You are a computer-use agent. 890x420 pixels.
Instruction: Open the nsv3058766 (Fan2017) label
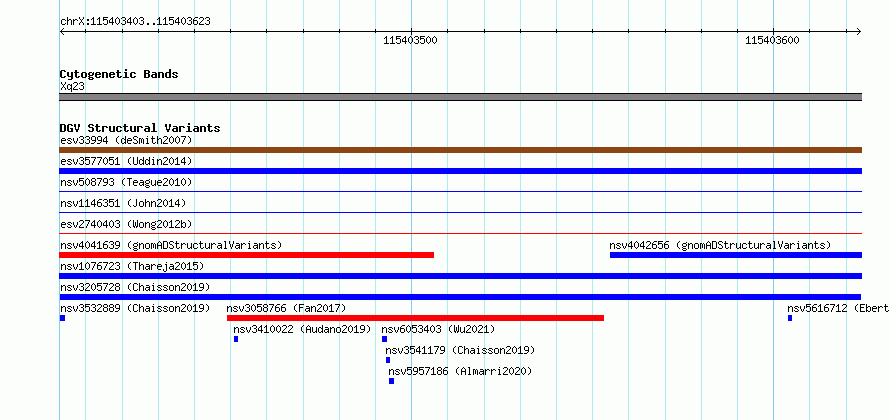286,308
